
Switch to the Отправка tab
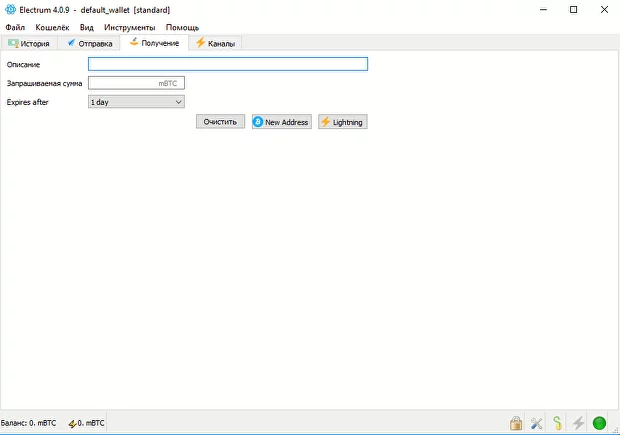(89, 43)
